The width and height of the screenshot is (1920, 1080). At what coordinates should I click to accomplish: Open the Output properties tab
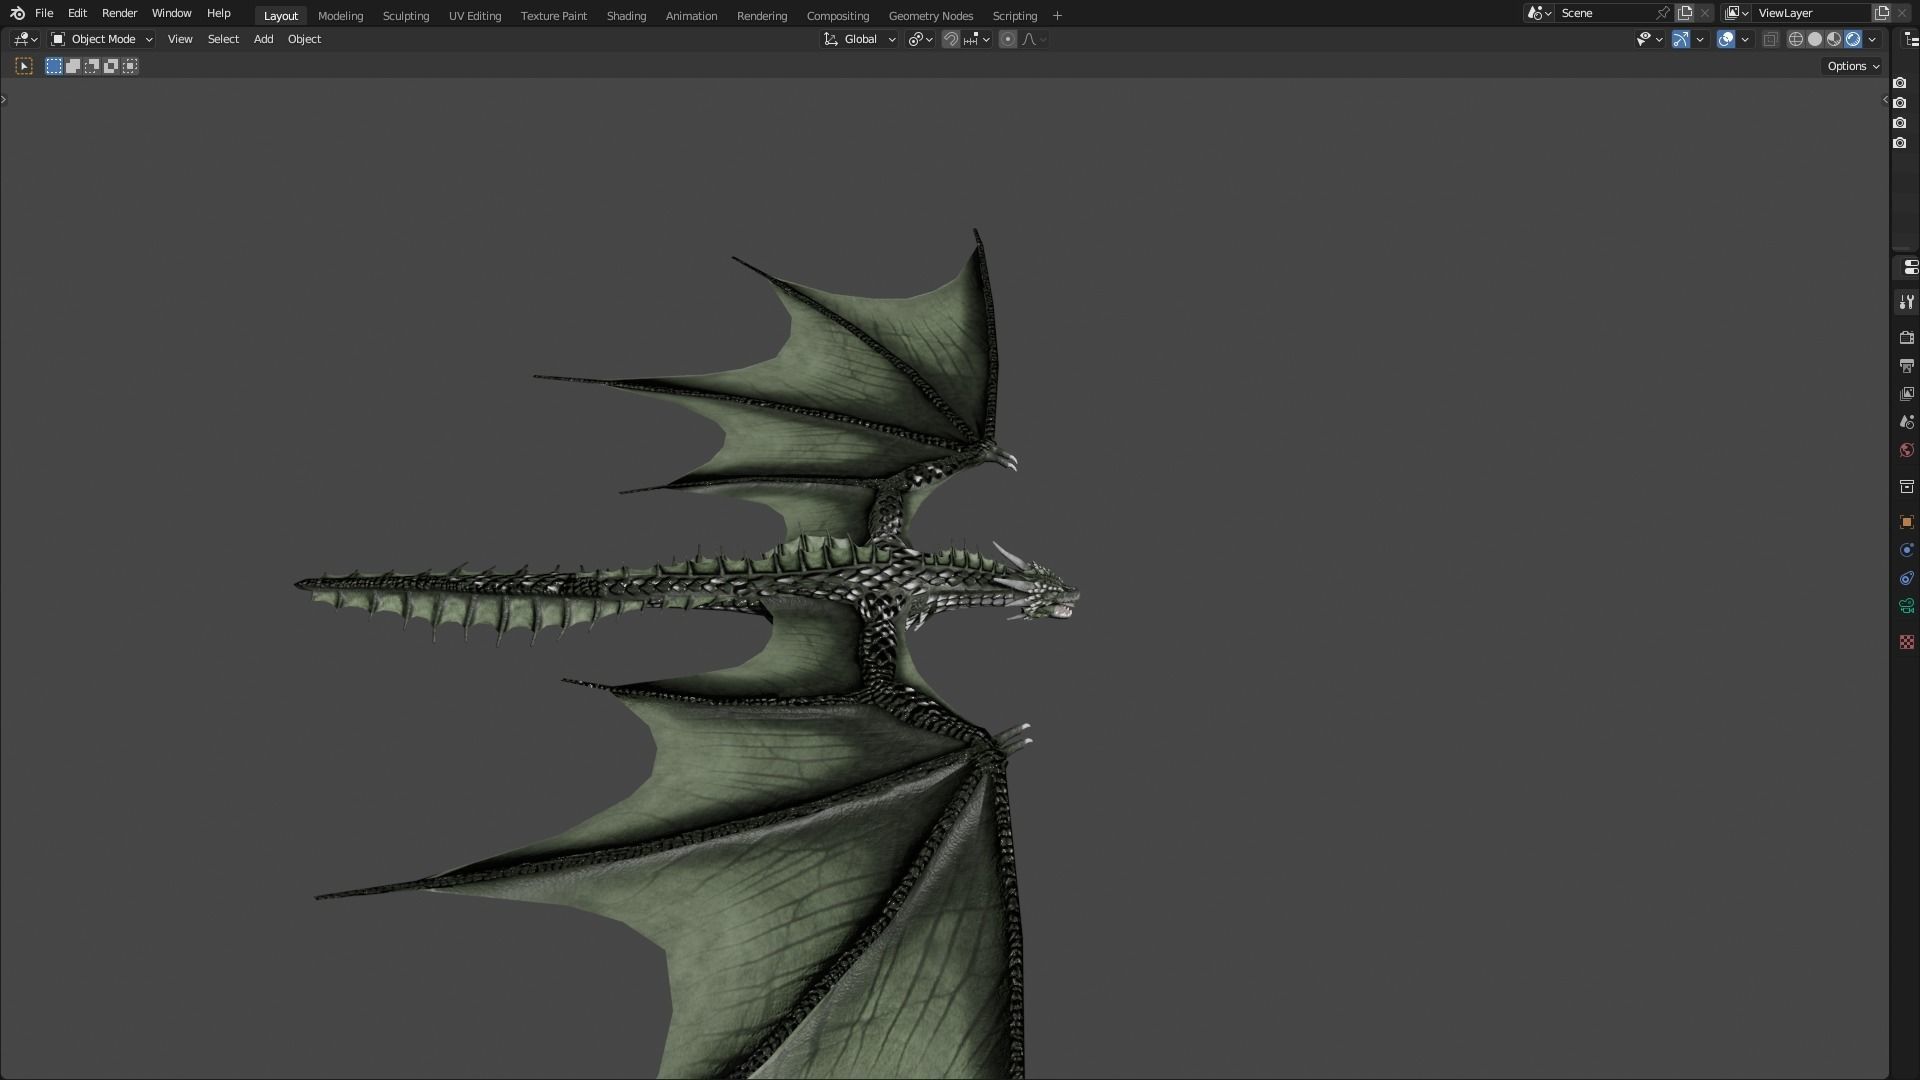[1907, 366]
